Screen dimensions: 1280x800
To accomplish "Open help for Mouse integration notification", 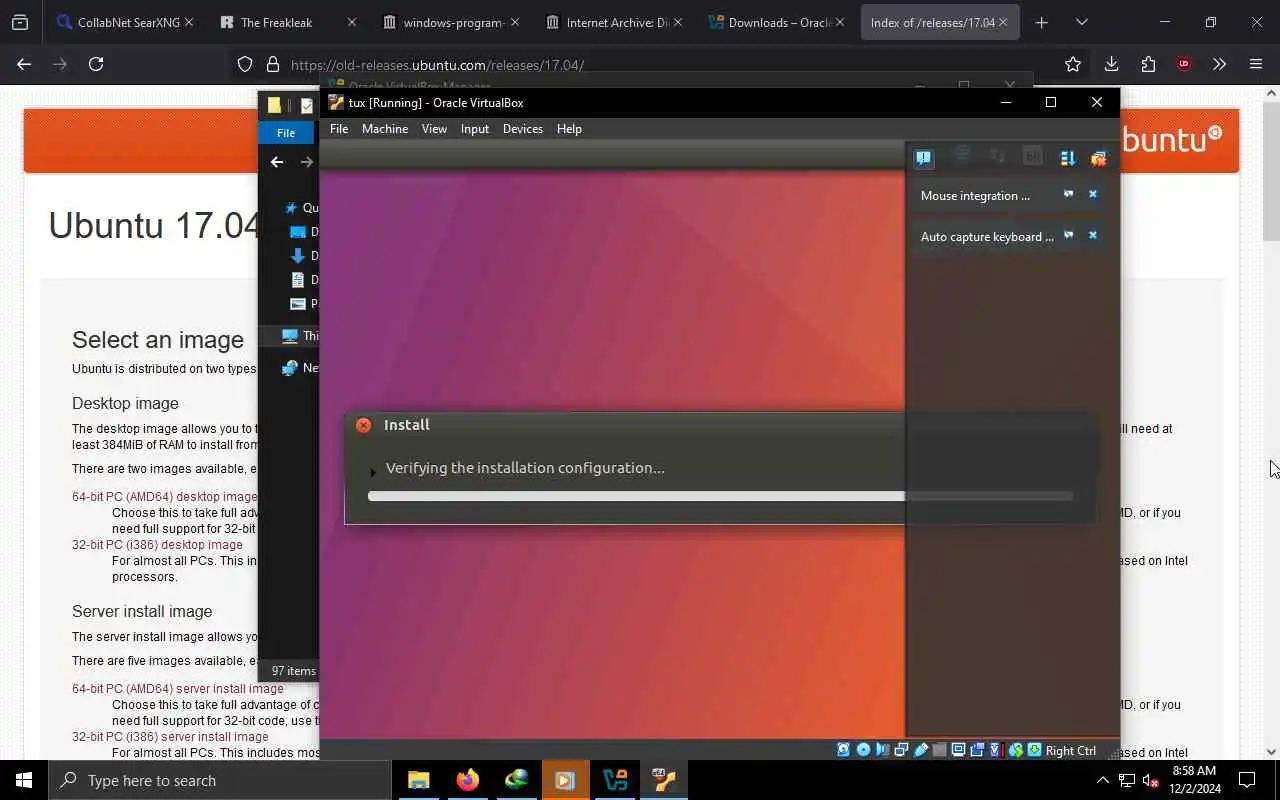I will tap(1068, 194).
